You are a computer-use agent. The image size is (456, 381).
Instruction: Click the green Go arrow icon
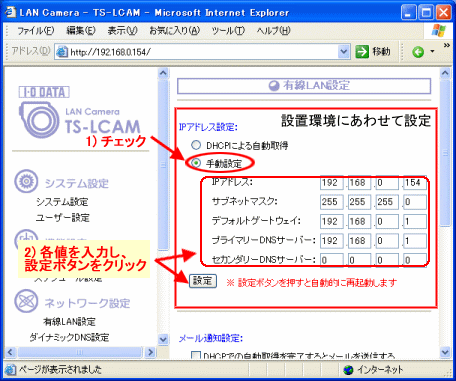click(x=362, y=52)
